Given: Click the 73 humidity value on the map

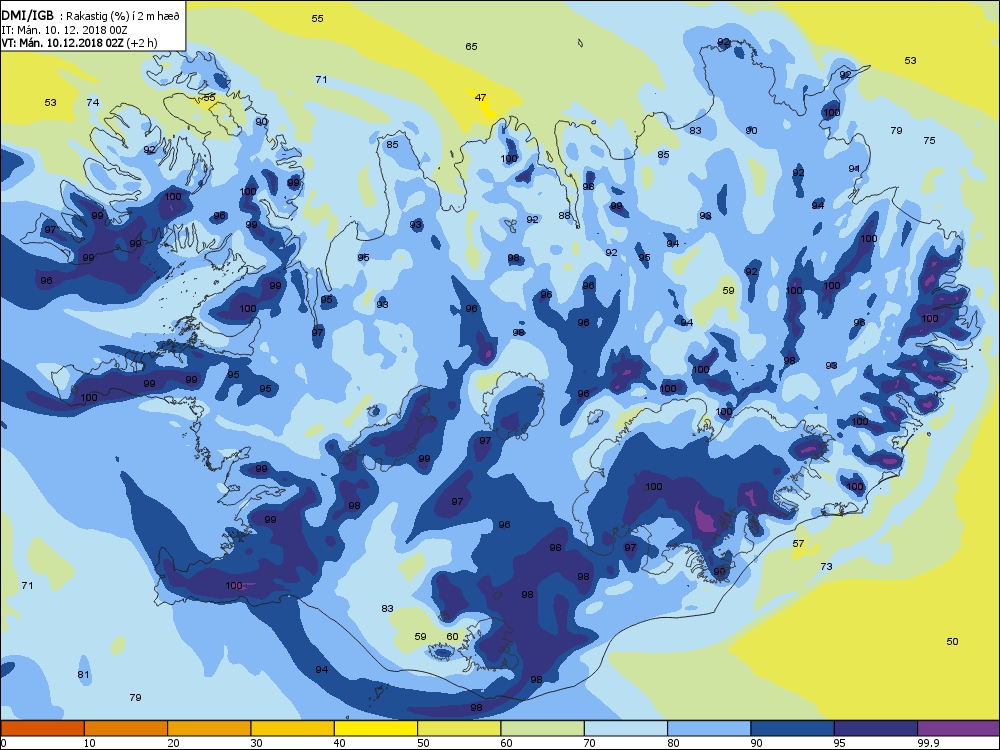Looking at the screenshot, I should [826, 566].
